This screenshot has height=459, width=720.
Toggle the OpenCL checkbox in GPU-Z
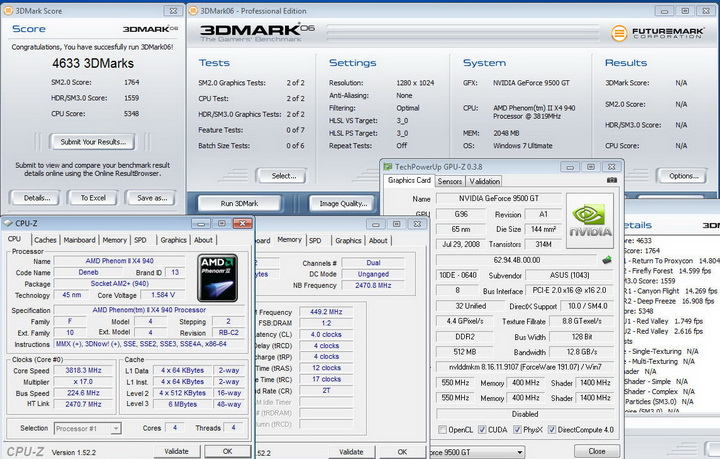pos(442,430)
